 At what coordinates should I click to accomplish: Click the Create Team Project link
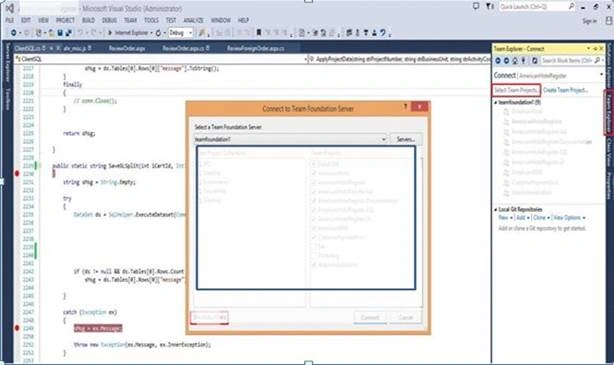click(x=566, y=90)
